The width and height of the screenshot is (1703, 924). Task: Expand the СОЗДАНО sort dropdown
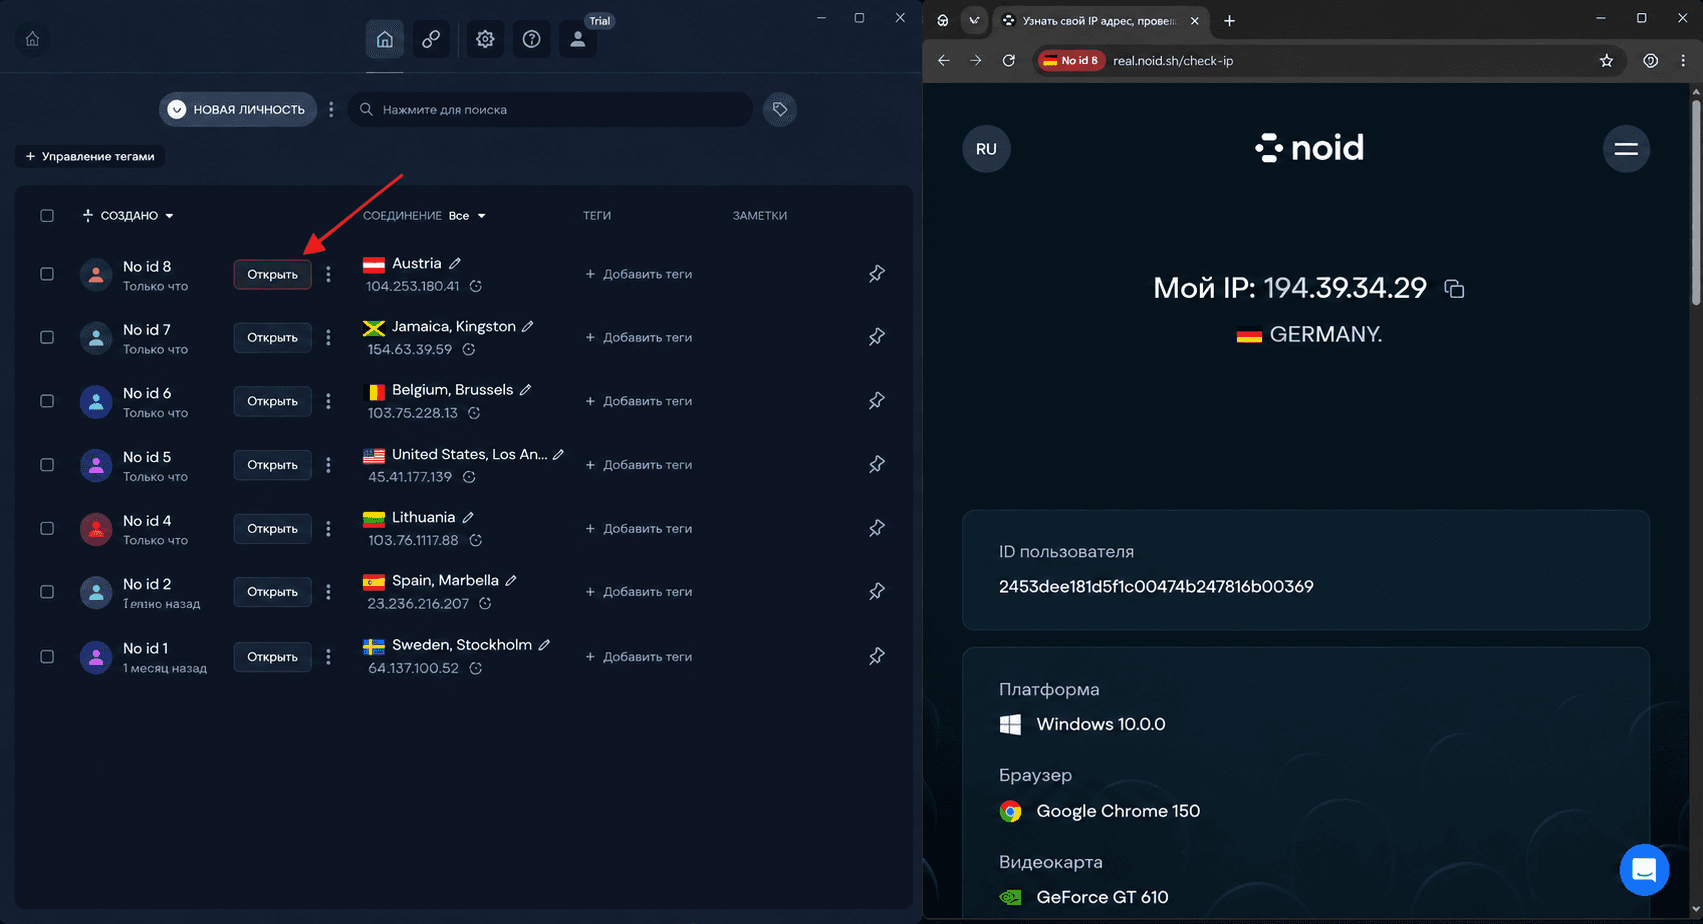tap(128, 216)
